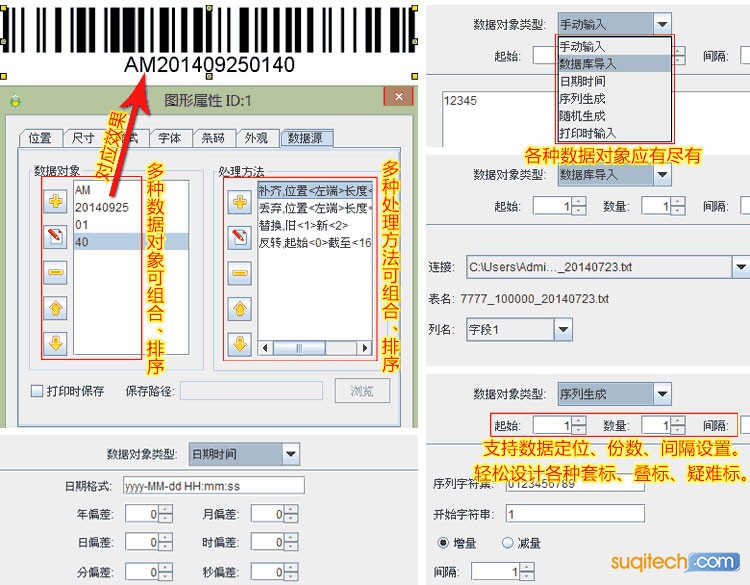
Task: Select data object 20140925 in the list
Action: (131, 207)
